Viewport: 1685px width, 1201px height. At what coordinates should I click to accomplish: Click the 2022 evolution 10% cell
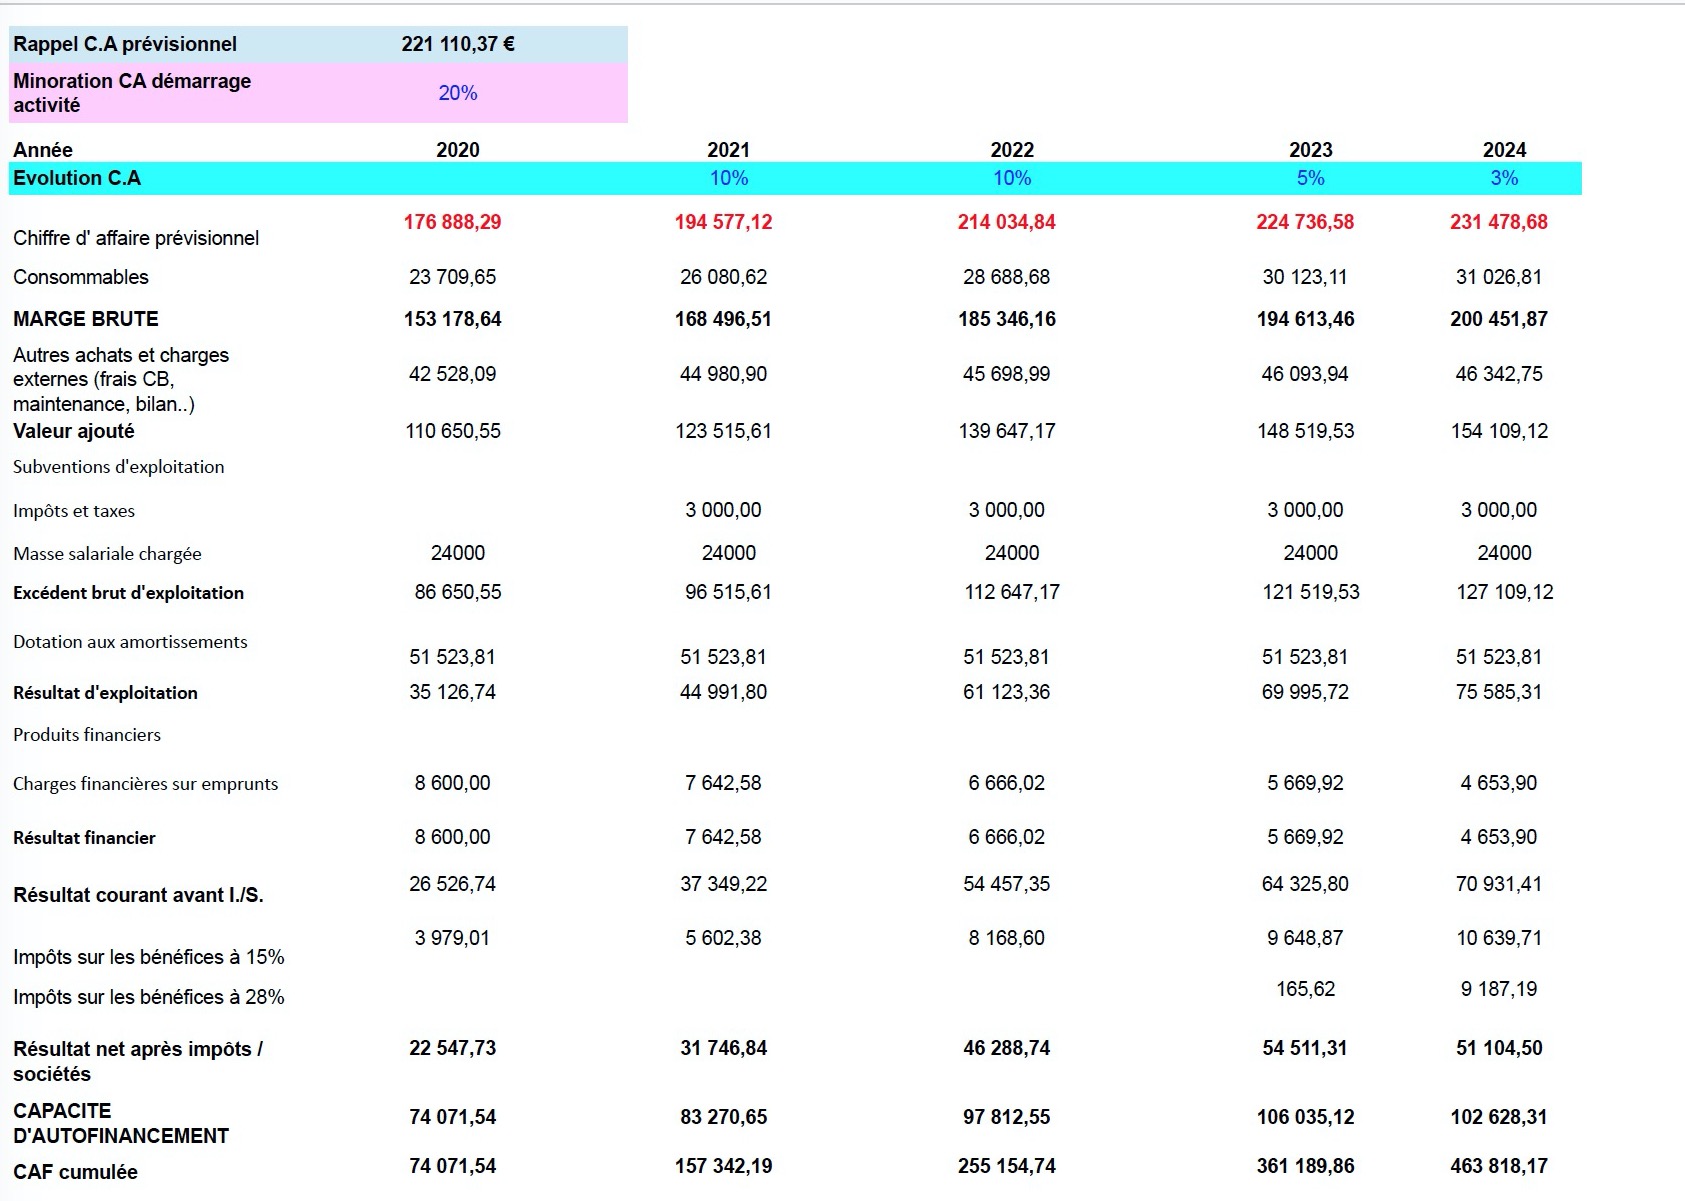coord(1012,178)
